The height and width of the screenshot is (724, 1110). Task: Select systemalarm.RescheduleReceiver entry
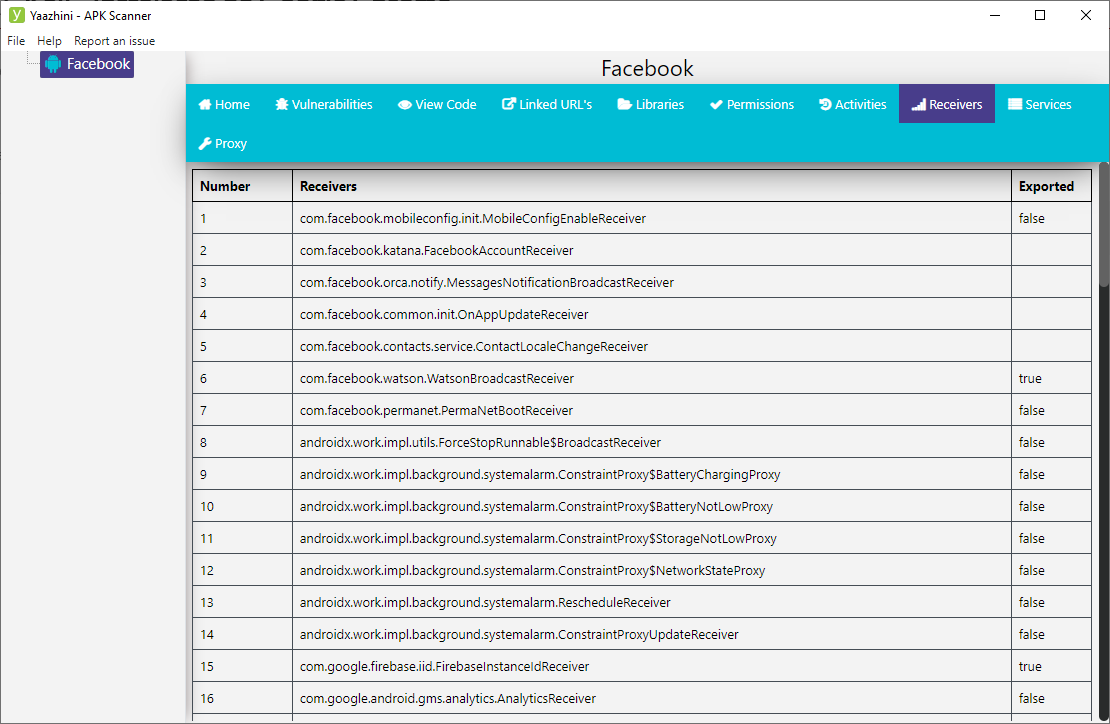pos(485,602)
